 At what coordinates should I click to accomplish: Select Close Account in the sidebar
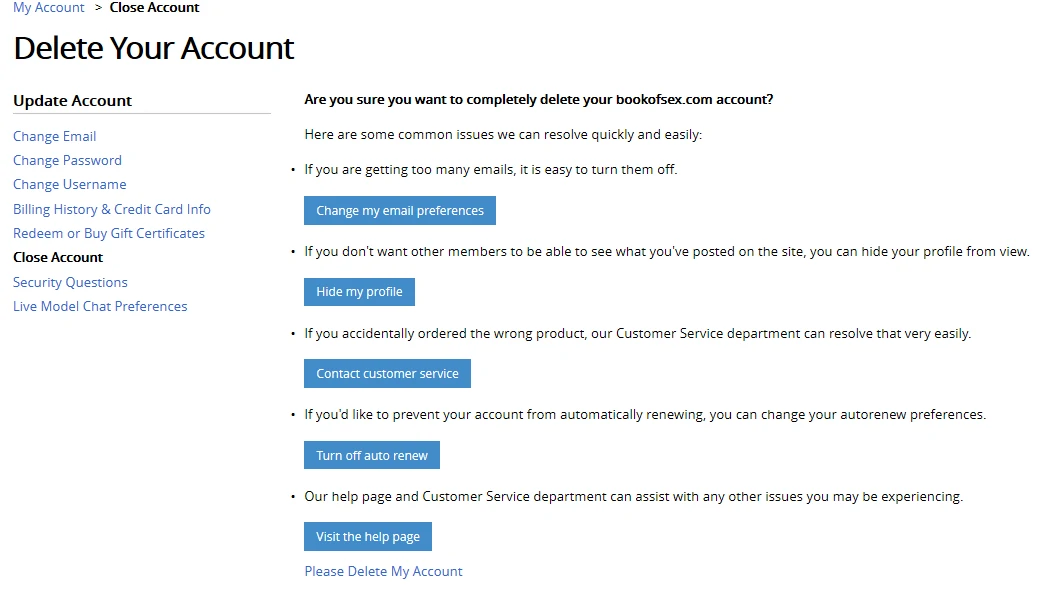tap(58, 257)
